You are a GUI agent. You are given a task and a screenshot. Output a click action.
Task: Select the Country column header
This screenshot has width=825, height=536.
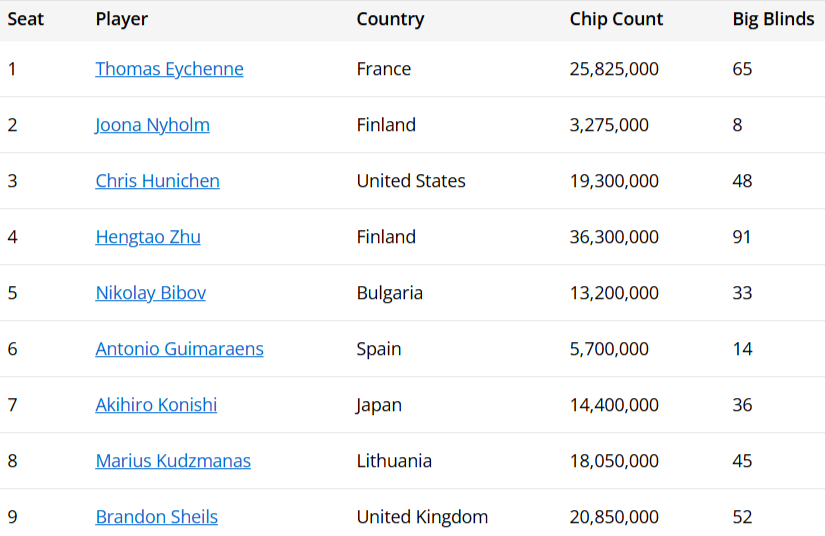pyautogui.click(x=390, y=19)
